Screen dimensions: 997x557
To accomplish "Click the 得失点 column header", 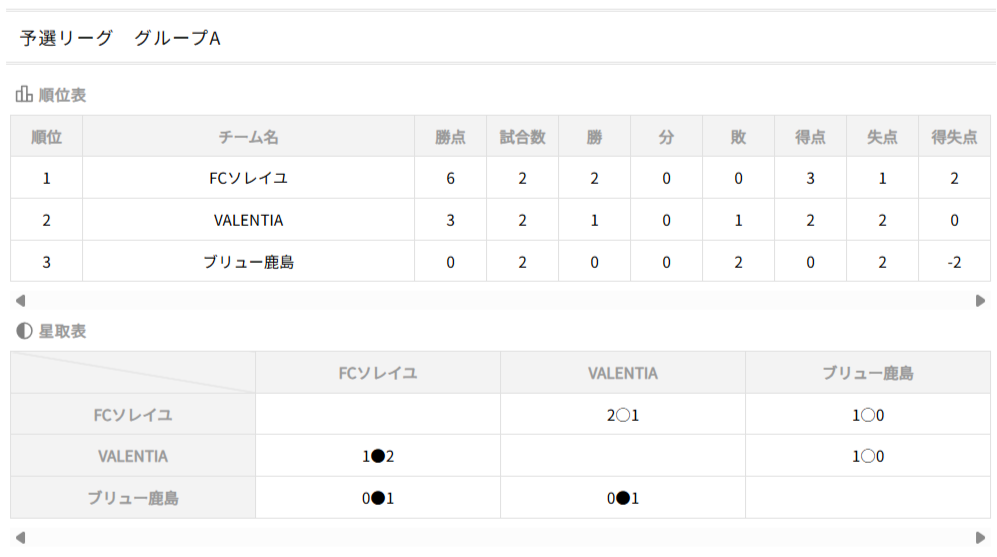I will click(x=954, y=137).
